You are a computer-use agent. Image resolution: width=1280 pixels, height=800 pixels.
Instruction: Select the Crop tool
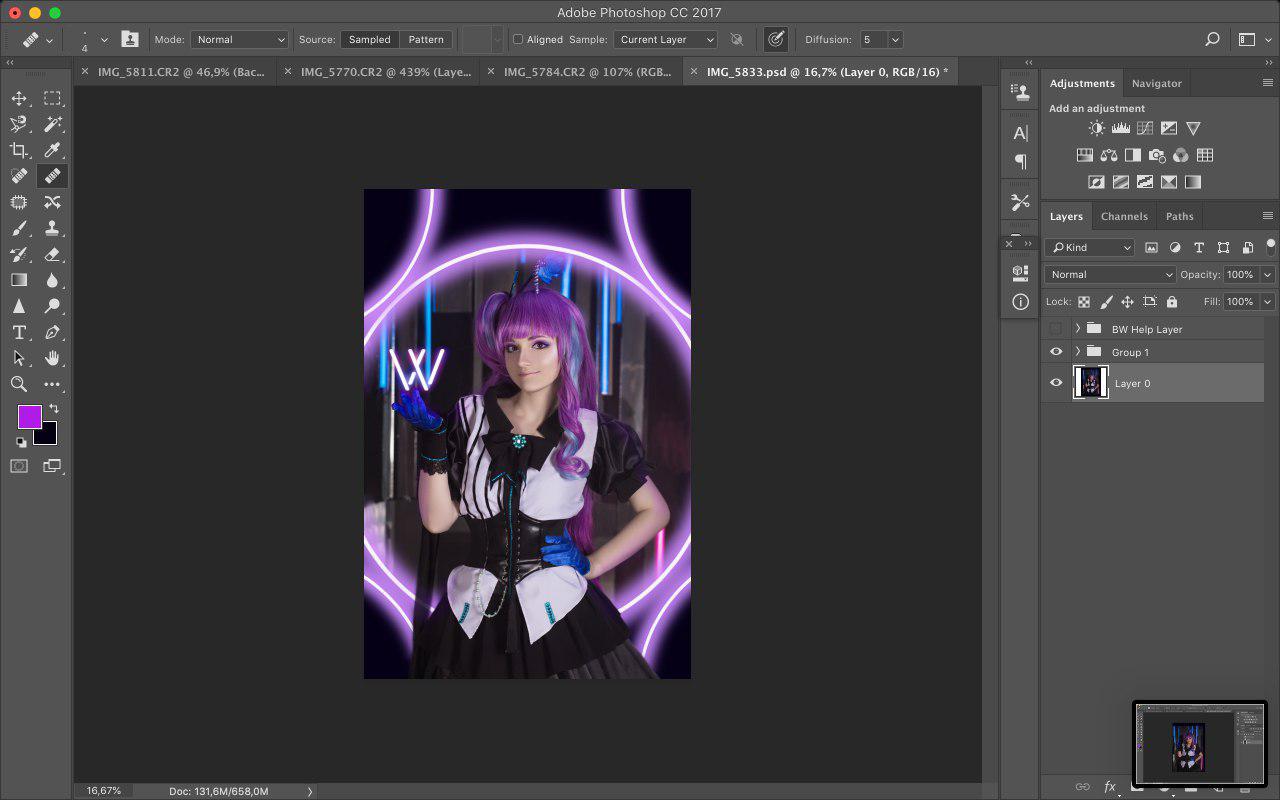(x=19, y=150)
